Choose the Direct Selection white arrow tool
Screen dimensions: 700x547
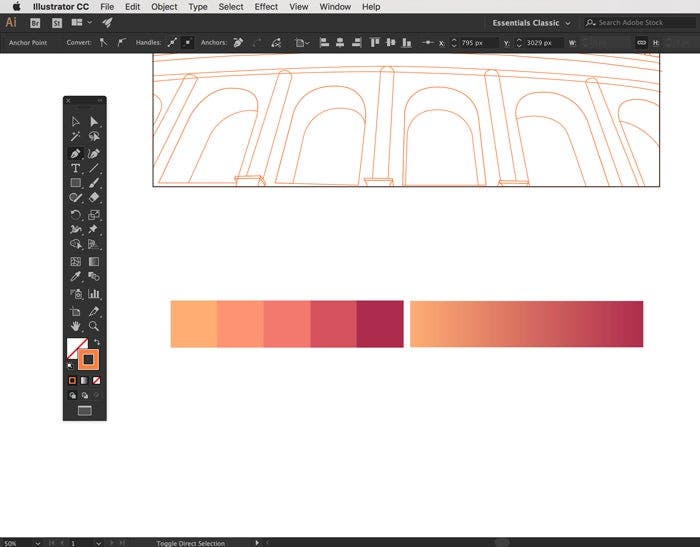coord(94,121)
